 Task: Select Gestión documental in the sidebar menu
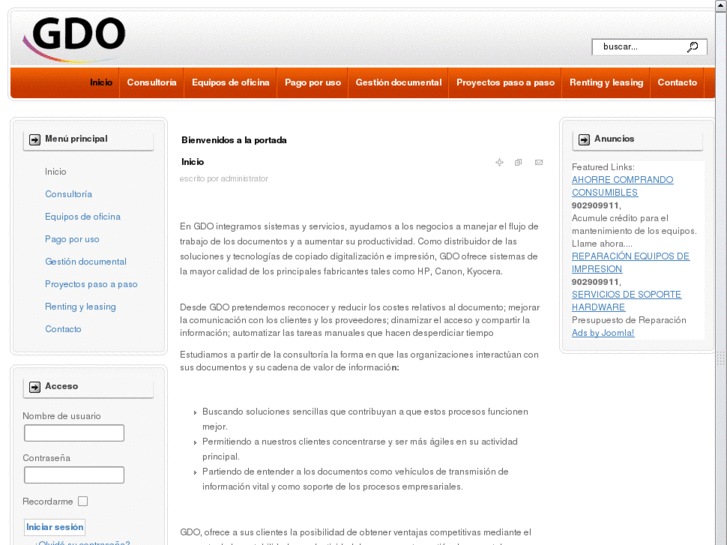[86, 262]
